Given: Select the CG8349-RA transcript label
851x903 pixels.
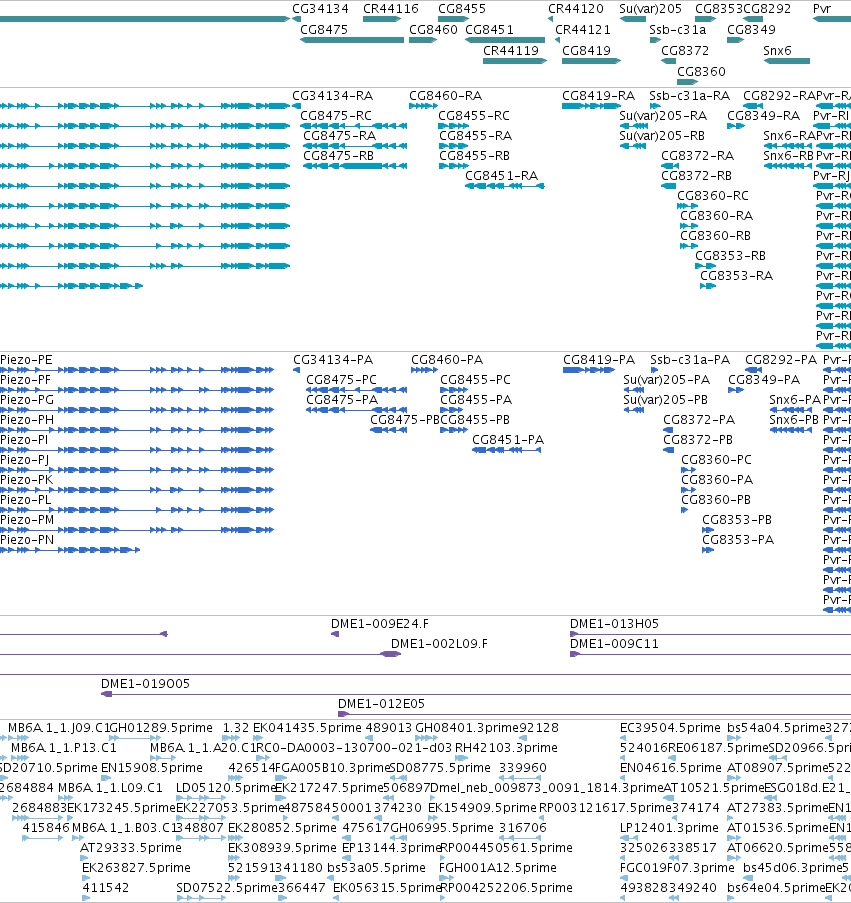Looking at the screenshot, I should [763, 116].
